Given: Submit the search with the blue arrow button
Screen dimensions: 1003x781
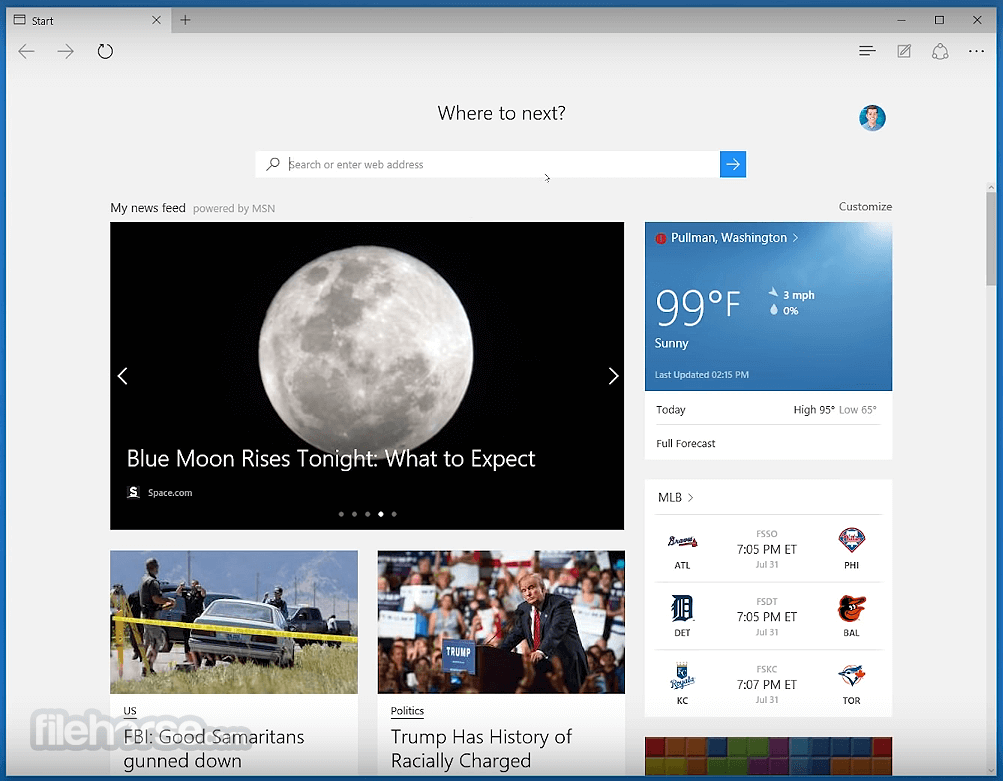Looking at the screenshot, I should [x=732, y=164].
